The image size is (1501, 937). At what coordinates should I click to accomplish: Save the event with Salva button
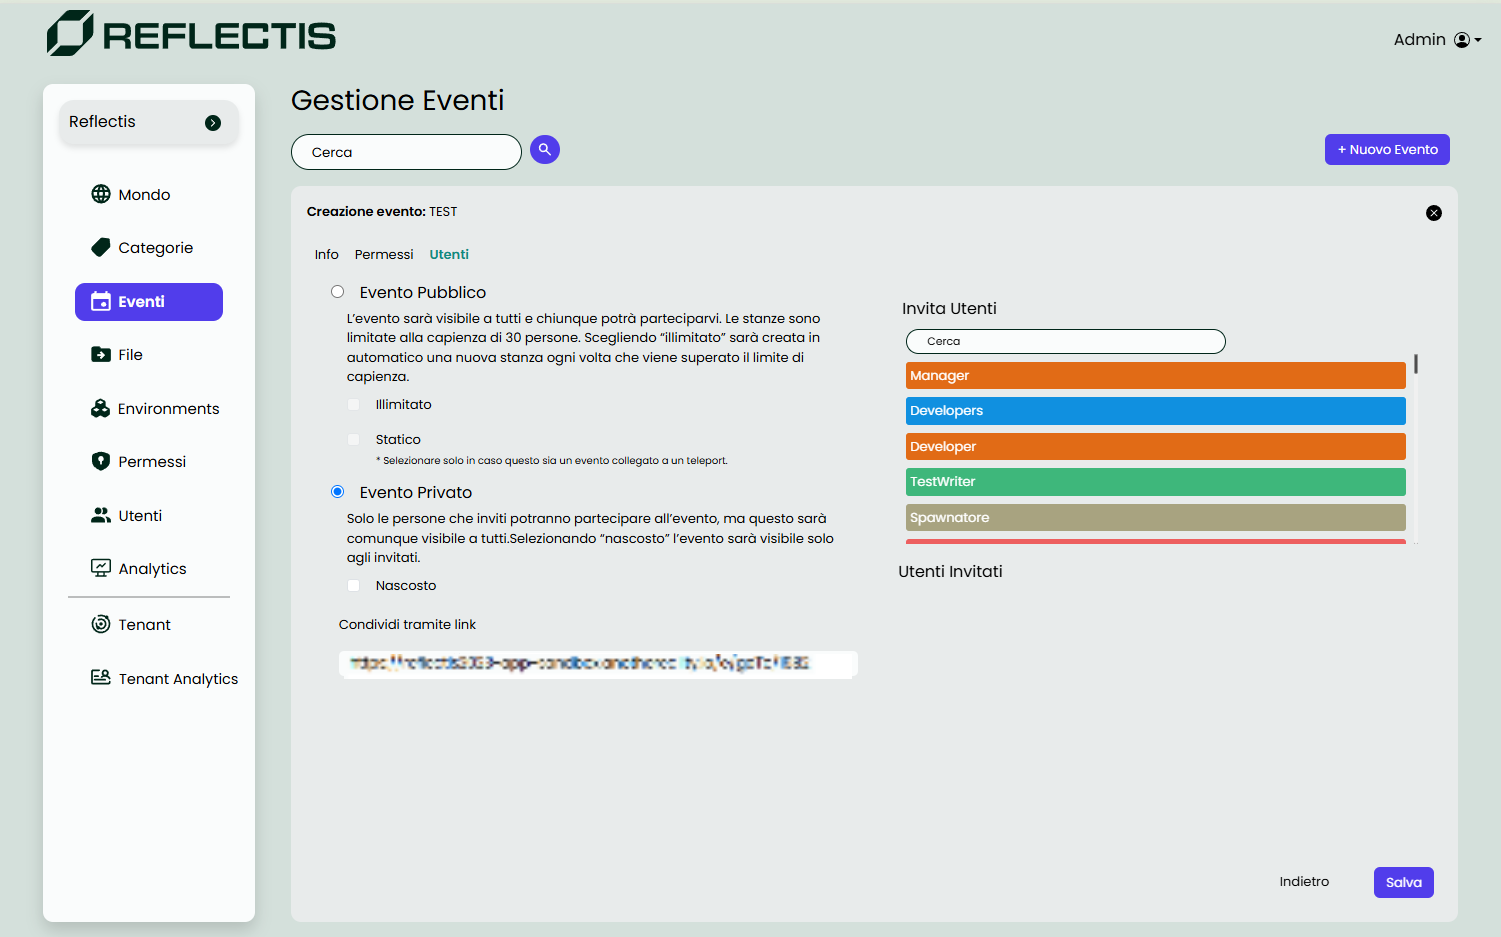point(1403,882)
